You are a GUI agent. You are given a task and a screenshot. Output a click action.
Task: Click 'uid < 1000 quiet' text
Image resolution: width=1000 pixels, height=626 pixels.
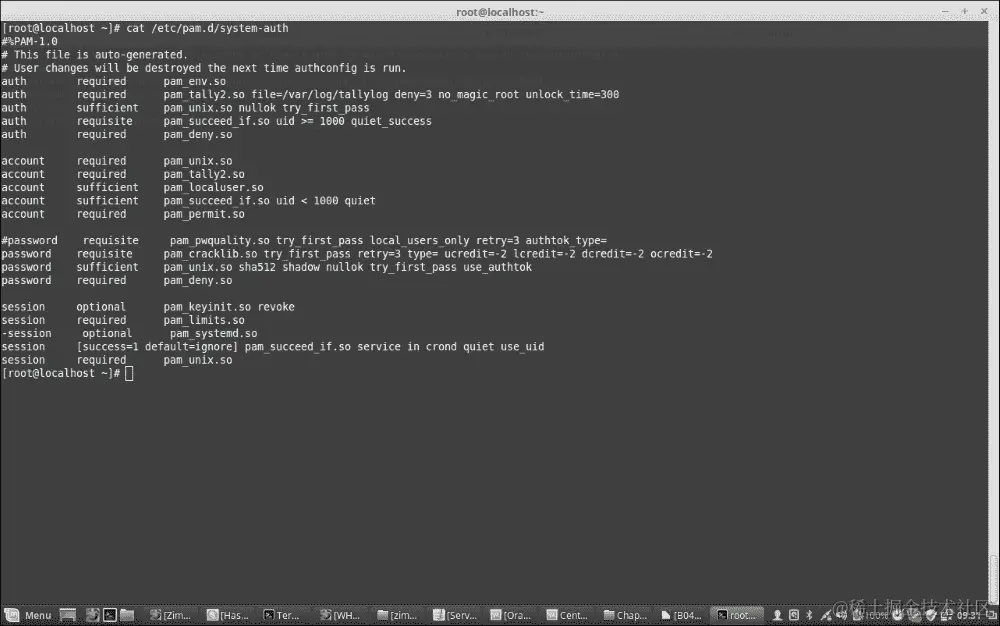point(326,201)
